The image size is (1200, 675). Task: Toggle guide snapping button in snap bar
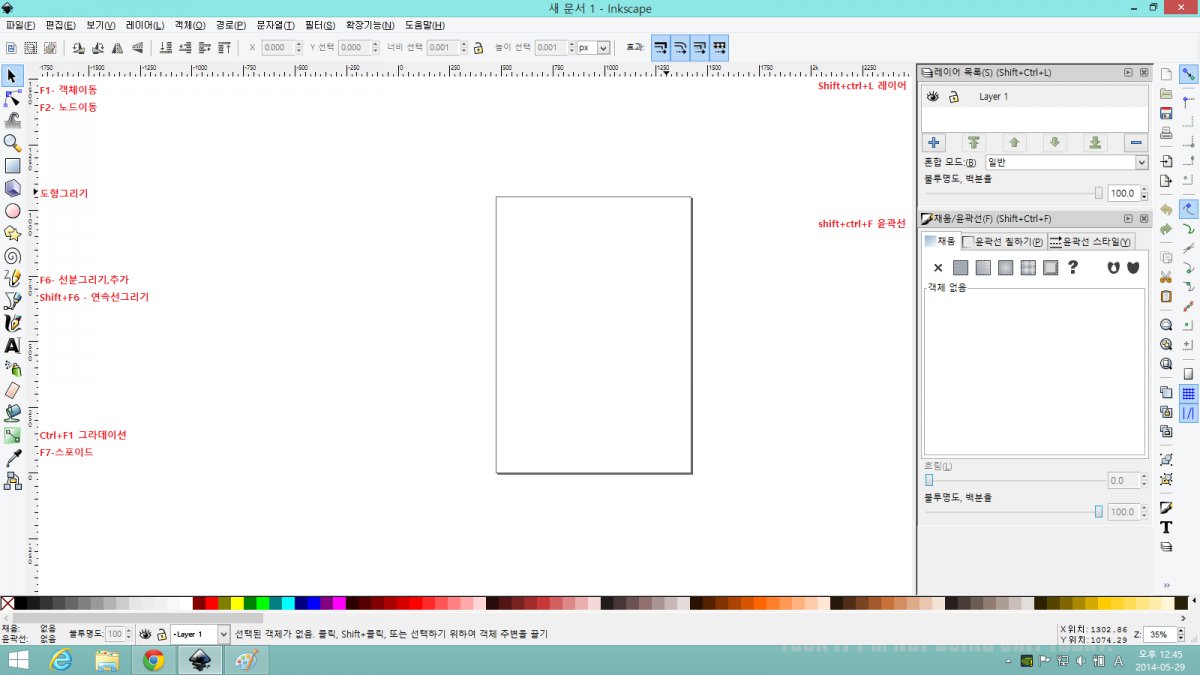1189,413
